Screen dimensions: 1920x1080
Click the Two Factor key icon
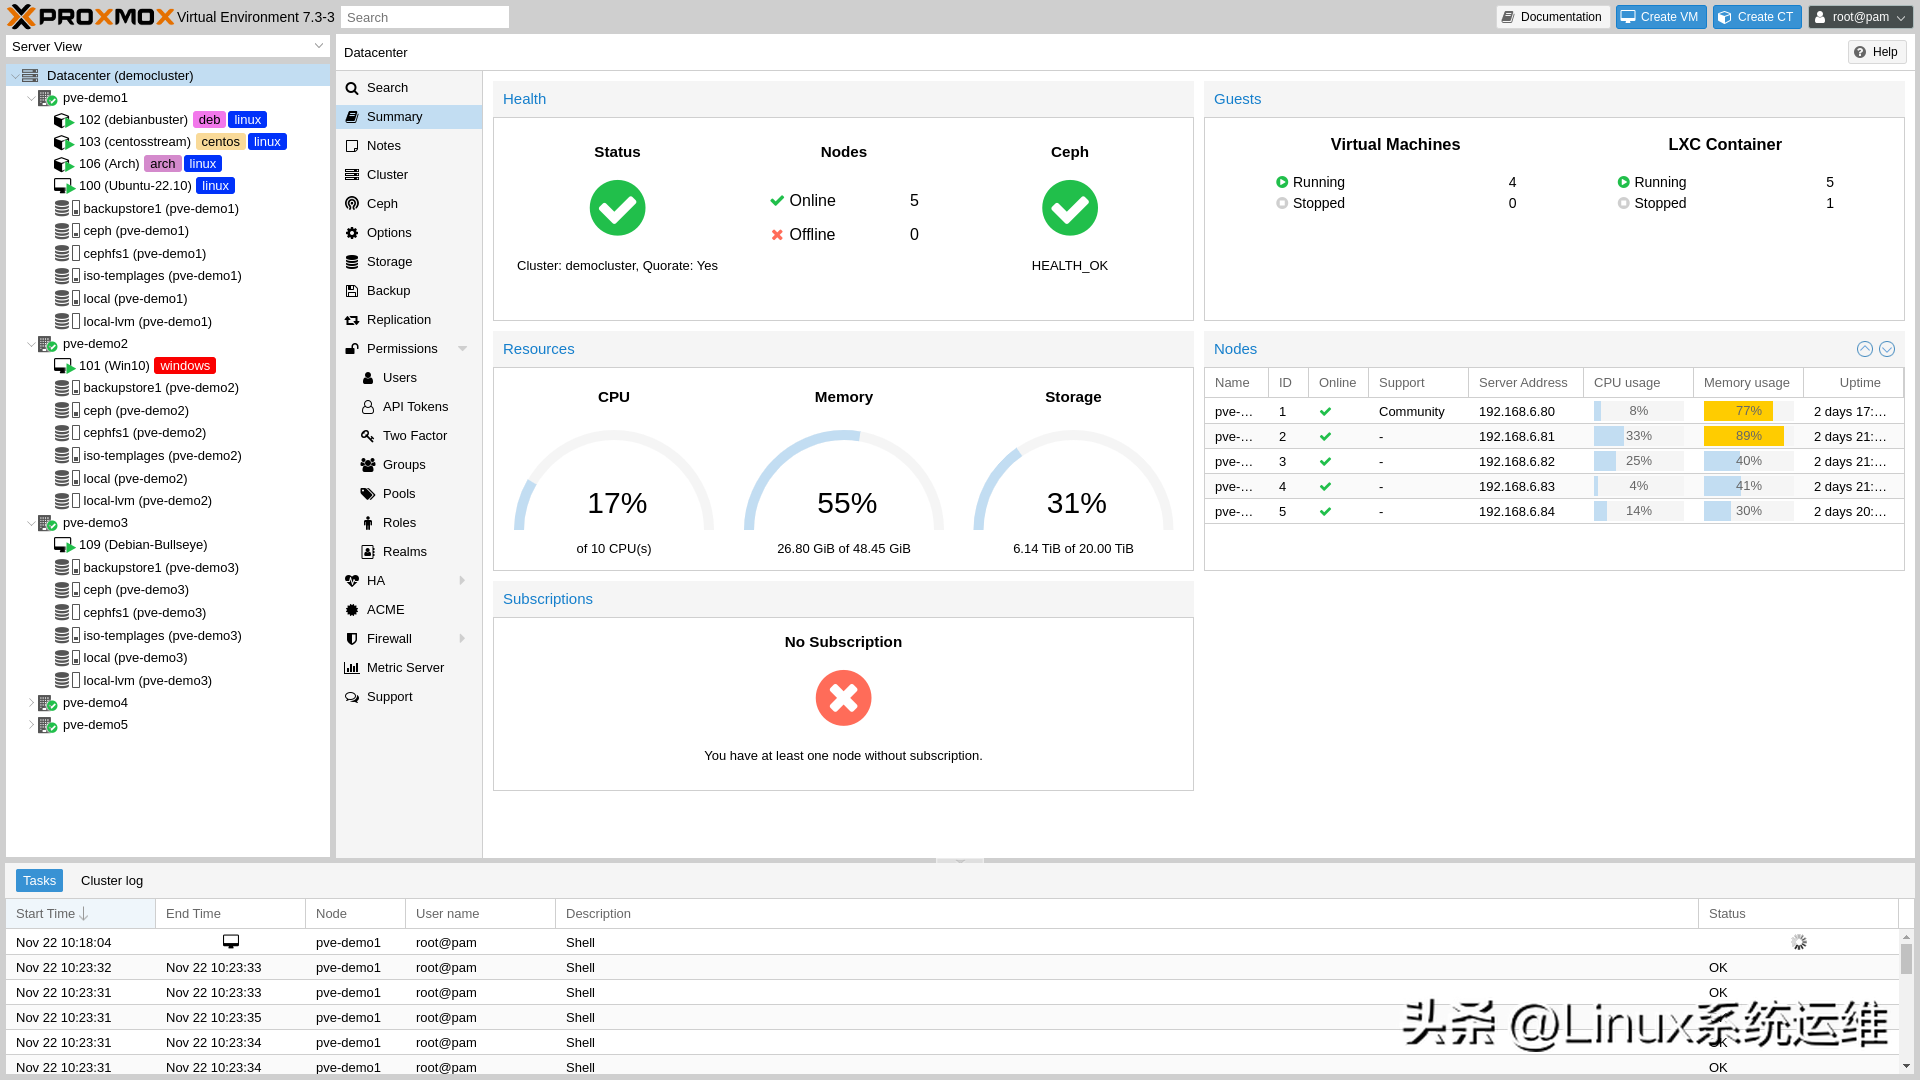[368, 436]
